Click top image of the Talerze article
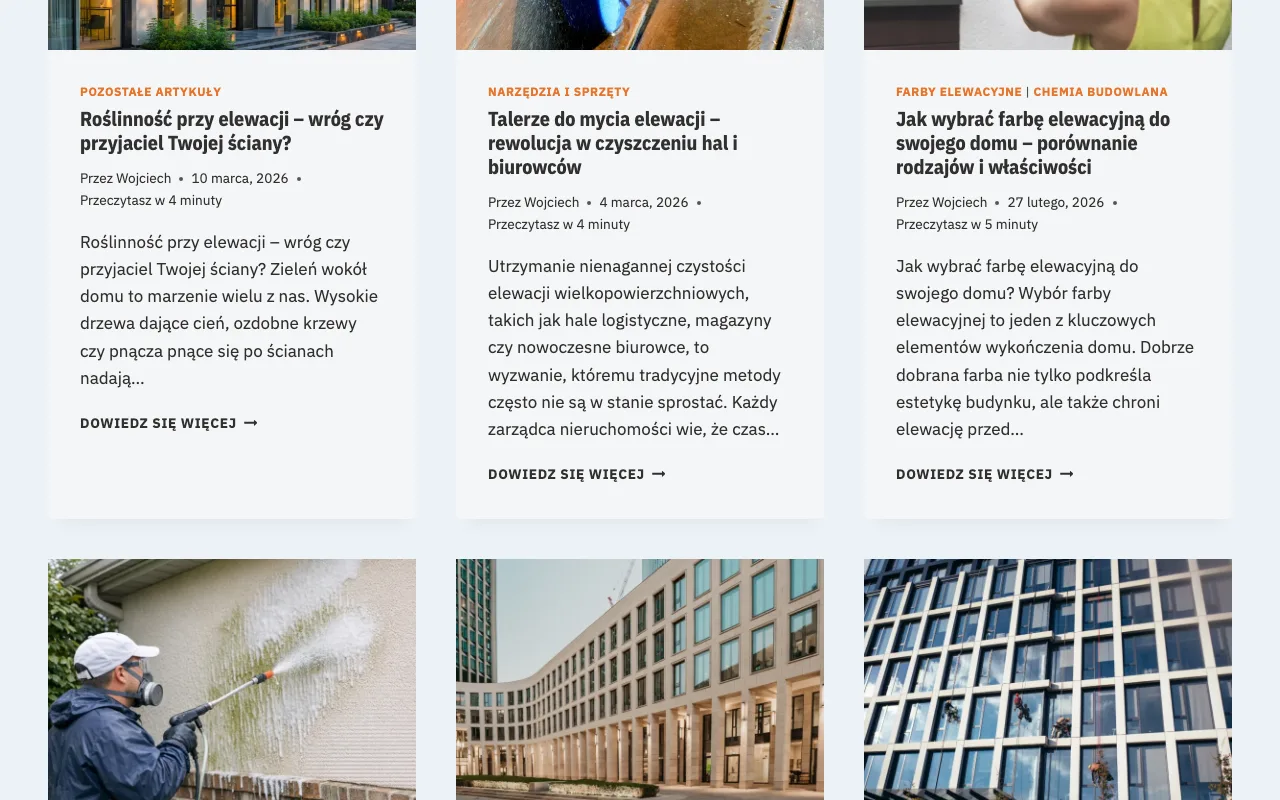The height and width of the screenshot is (800, 1280). tap(640, 25)
